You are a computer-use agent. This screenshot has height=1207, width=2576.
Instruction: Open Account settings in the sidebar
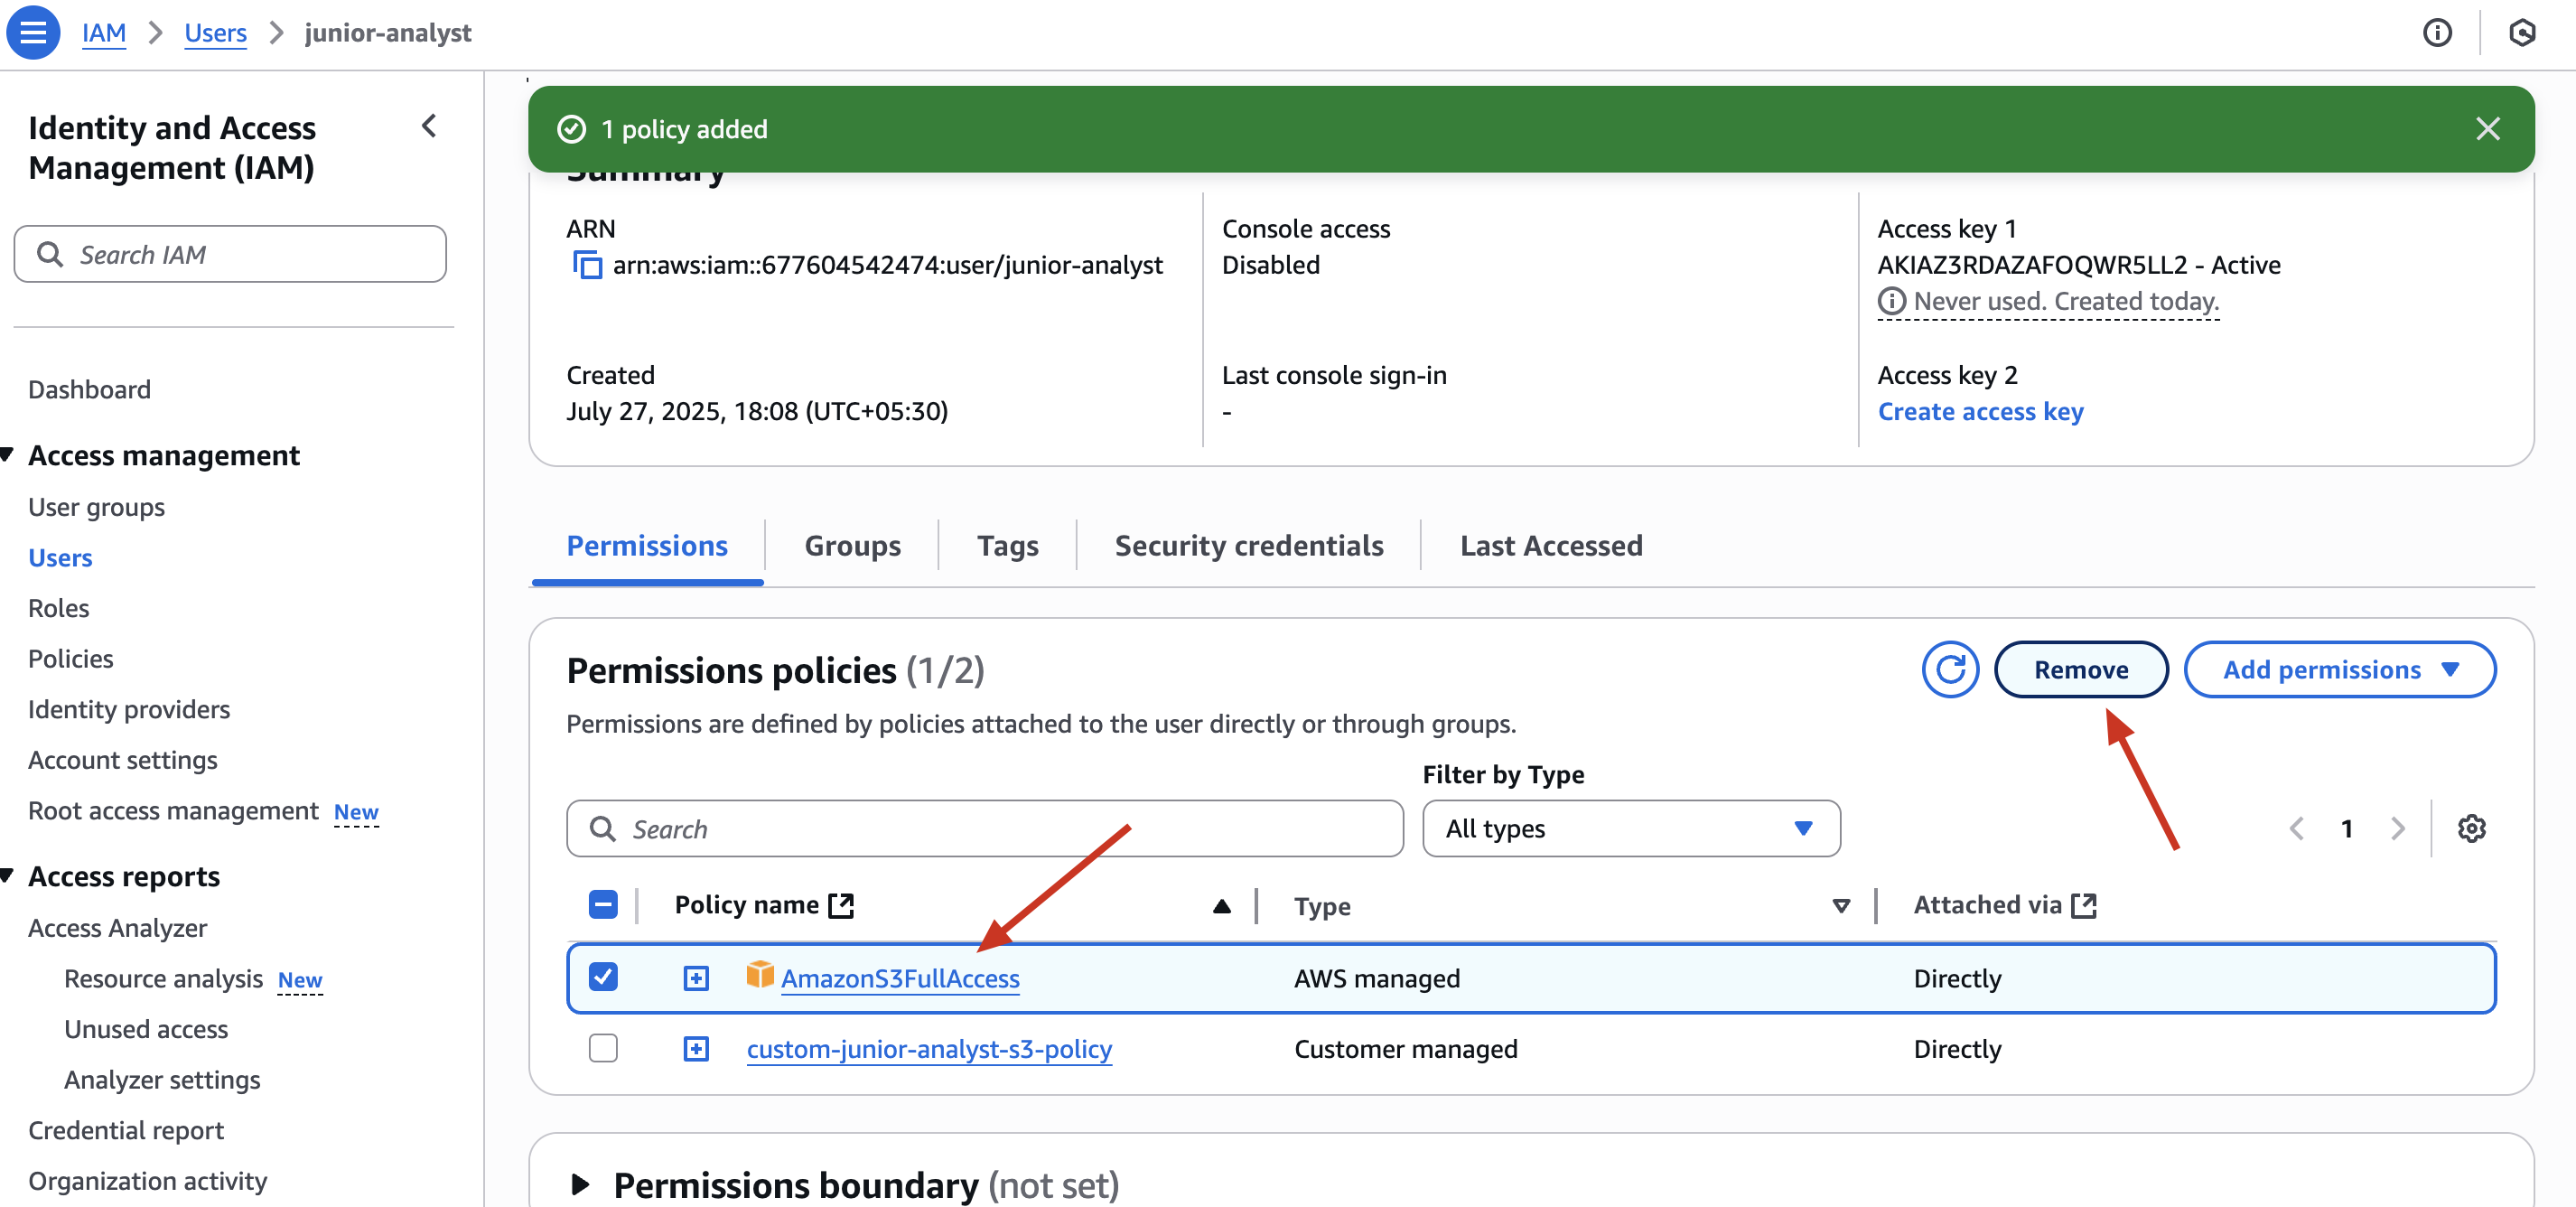122,760
